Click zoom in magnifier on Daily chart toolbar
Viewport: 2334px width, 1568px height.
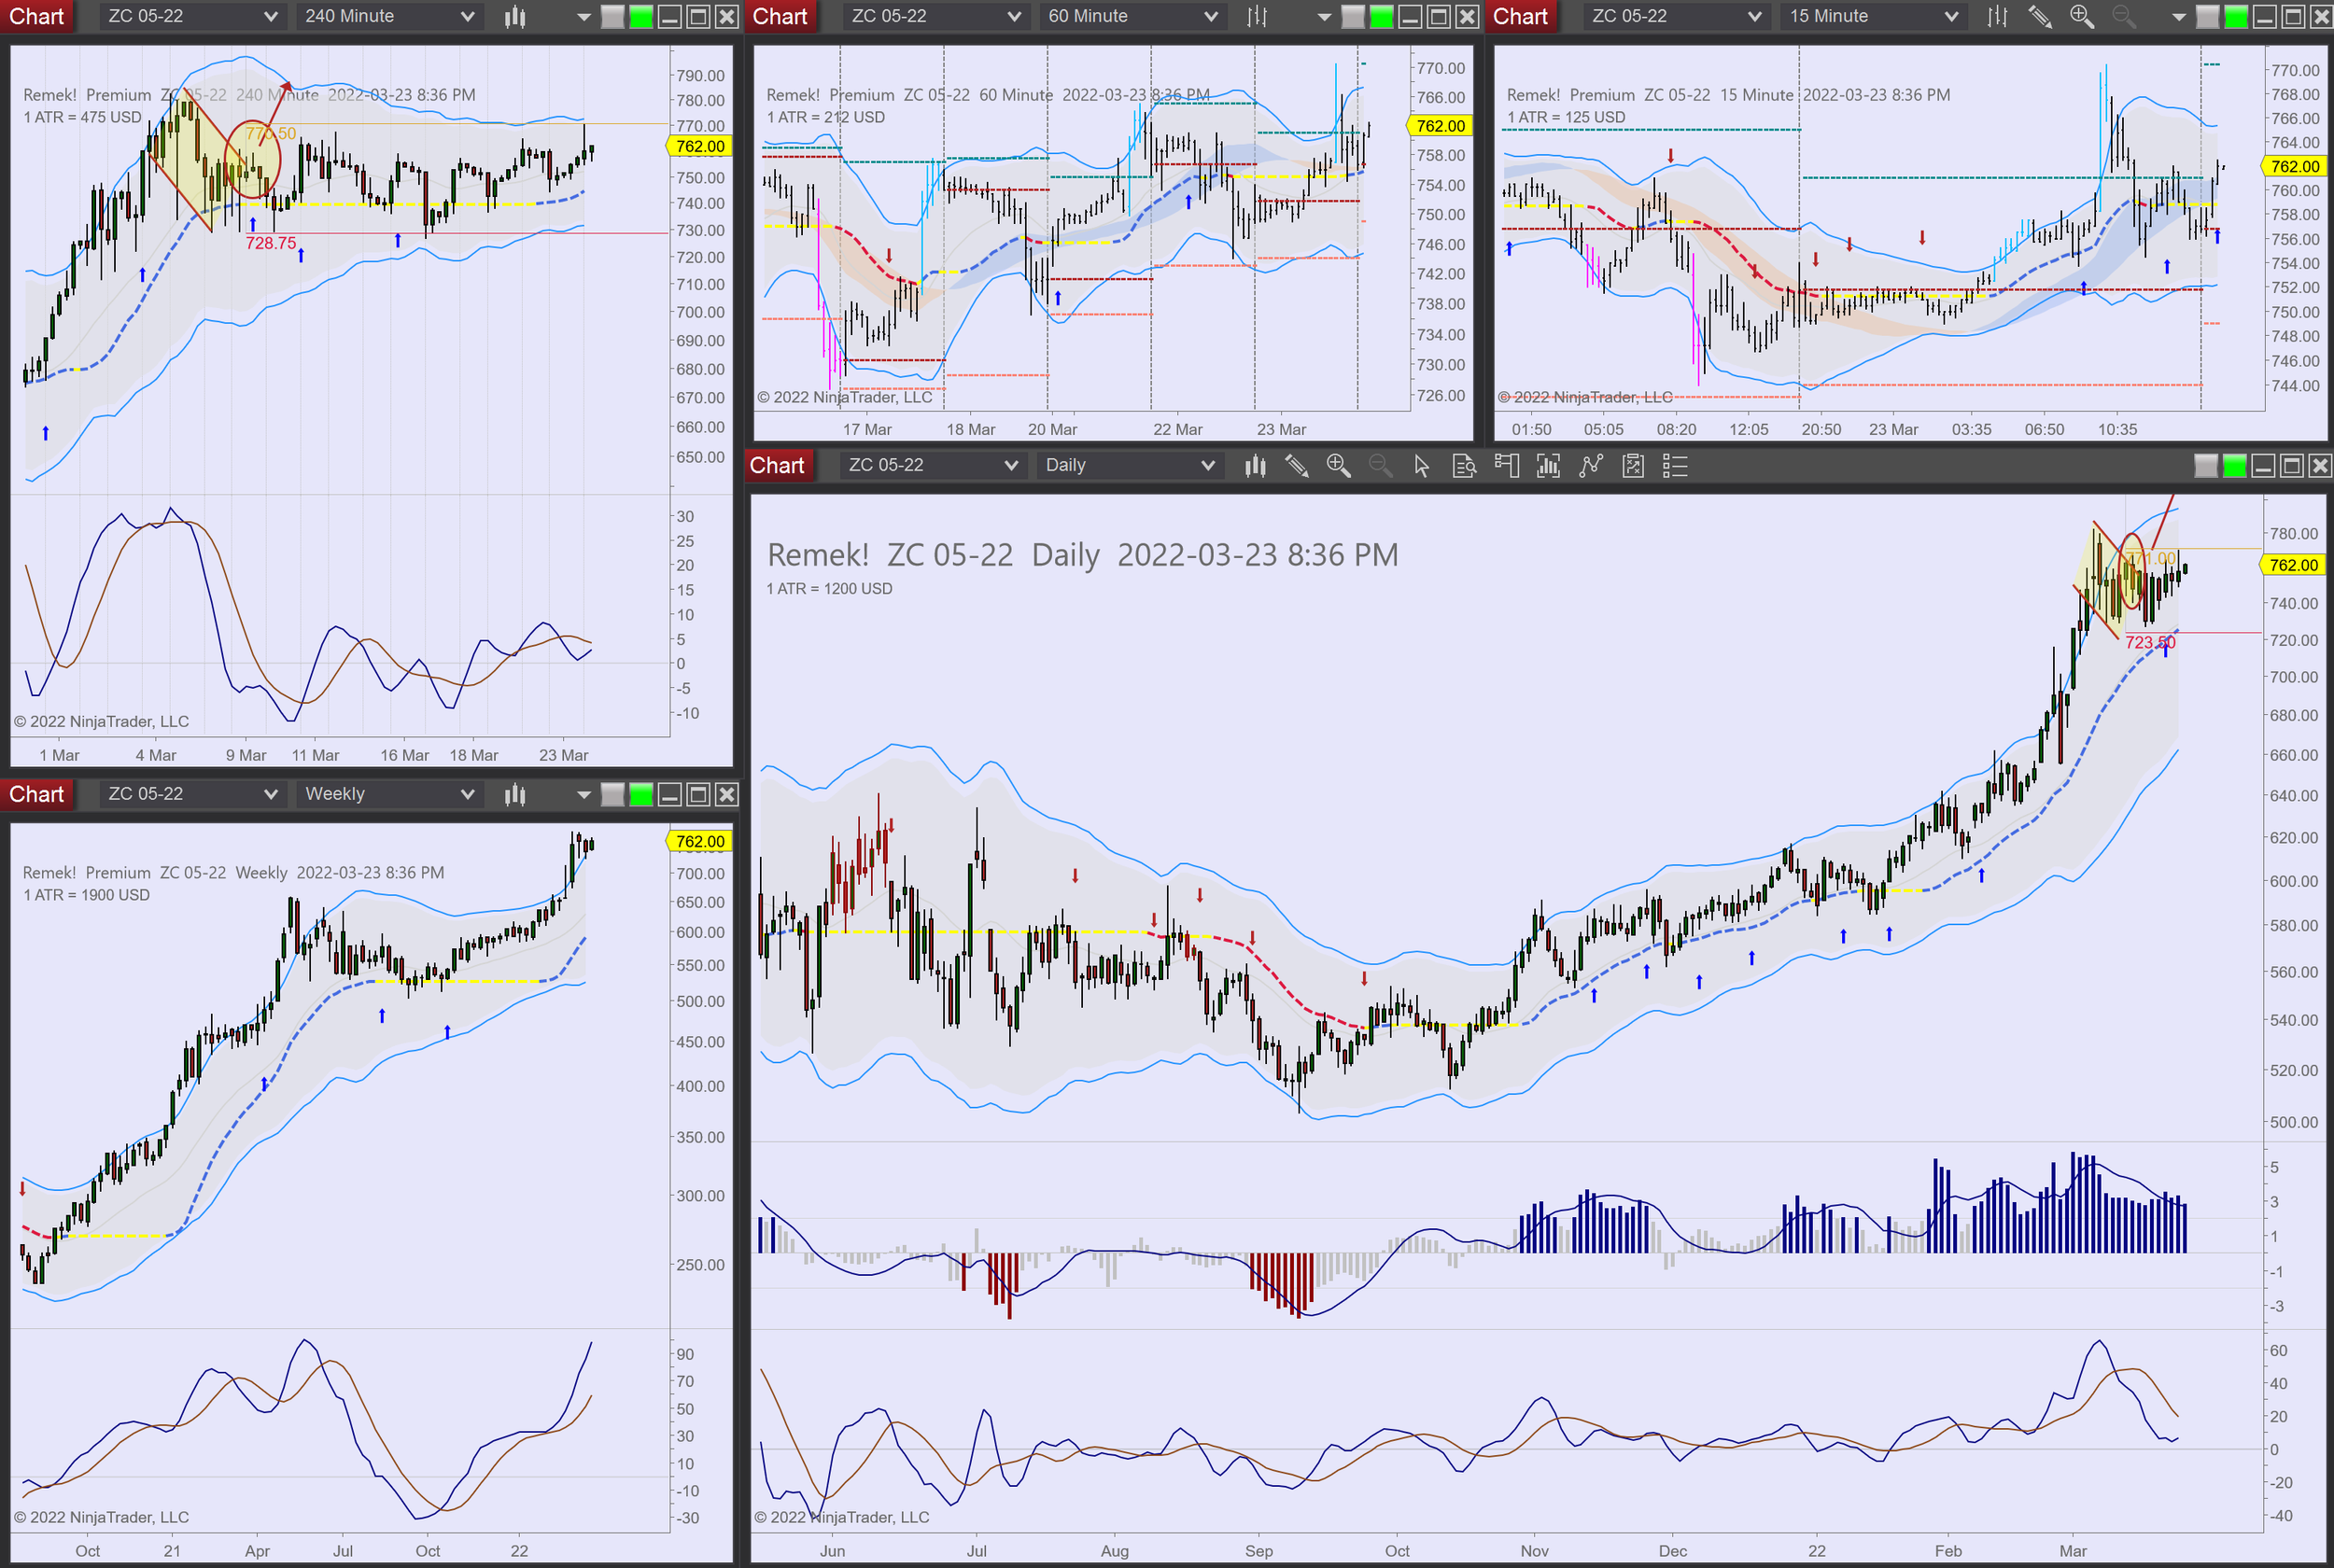[1338, 466]
